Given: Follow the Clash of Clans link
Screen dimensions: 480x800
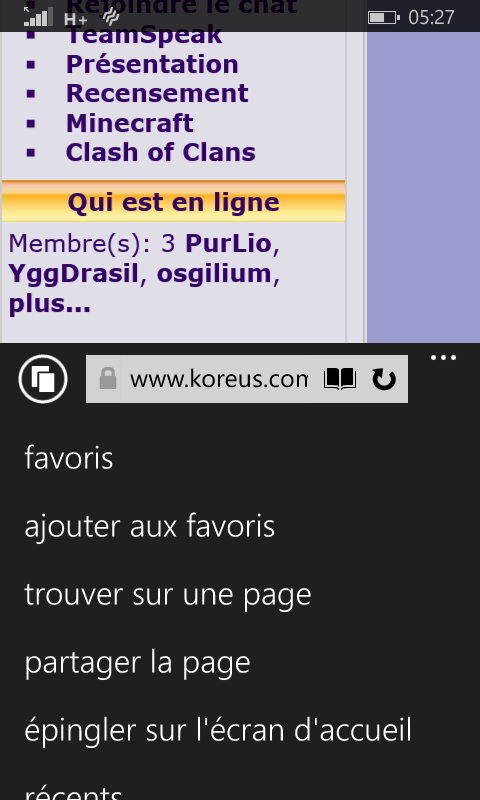Looking at the screenshot, I should pos(161,152).
